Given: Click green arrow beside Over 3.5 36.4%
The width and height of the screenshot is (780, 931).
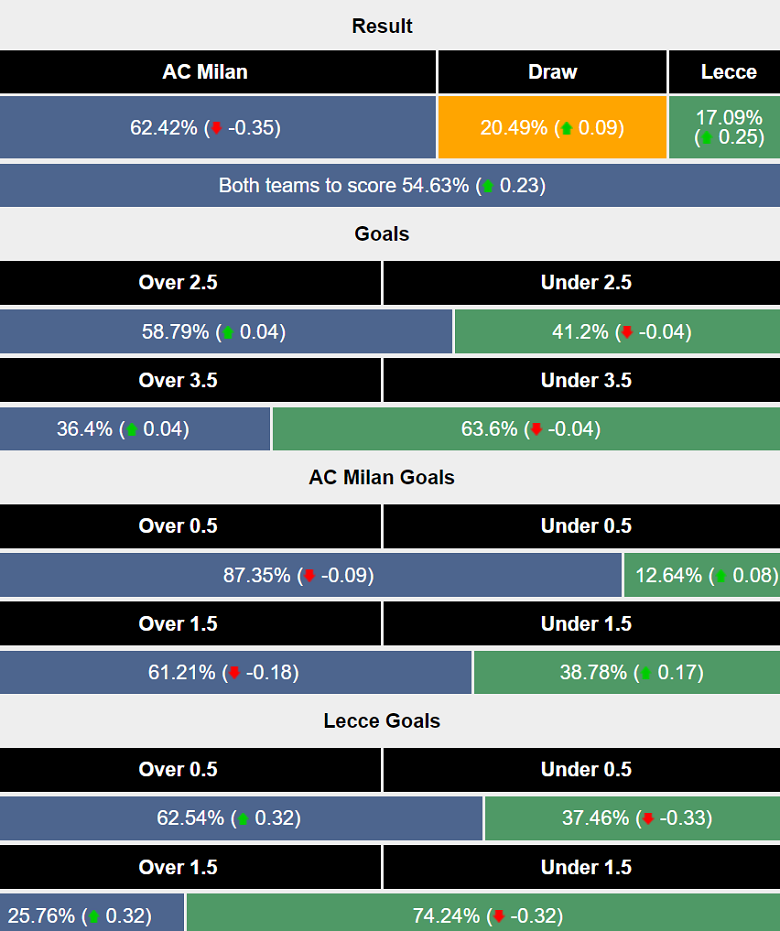Looking at the screenshot, I should (130, 430).
